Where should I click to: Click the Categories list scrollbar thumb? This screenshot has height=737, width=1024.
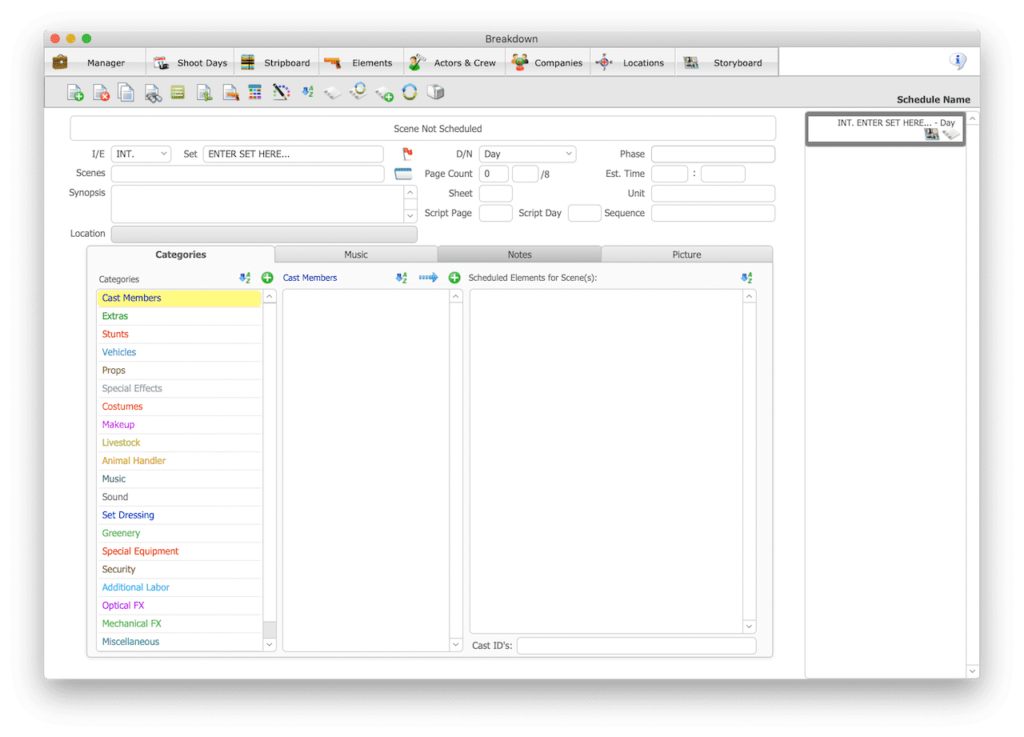point(269,628)
